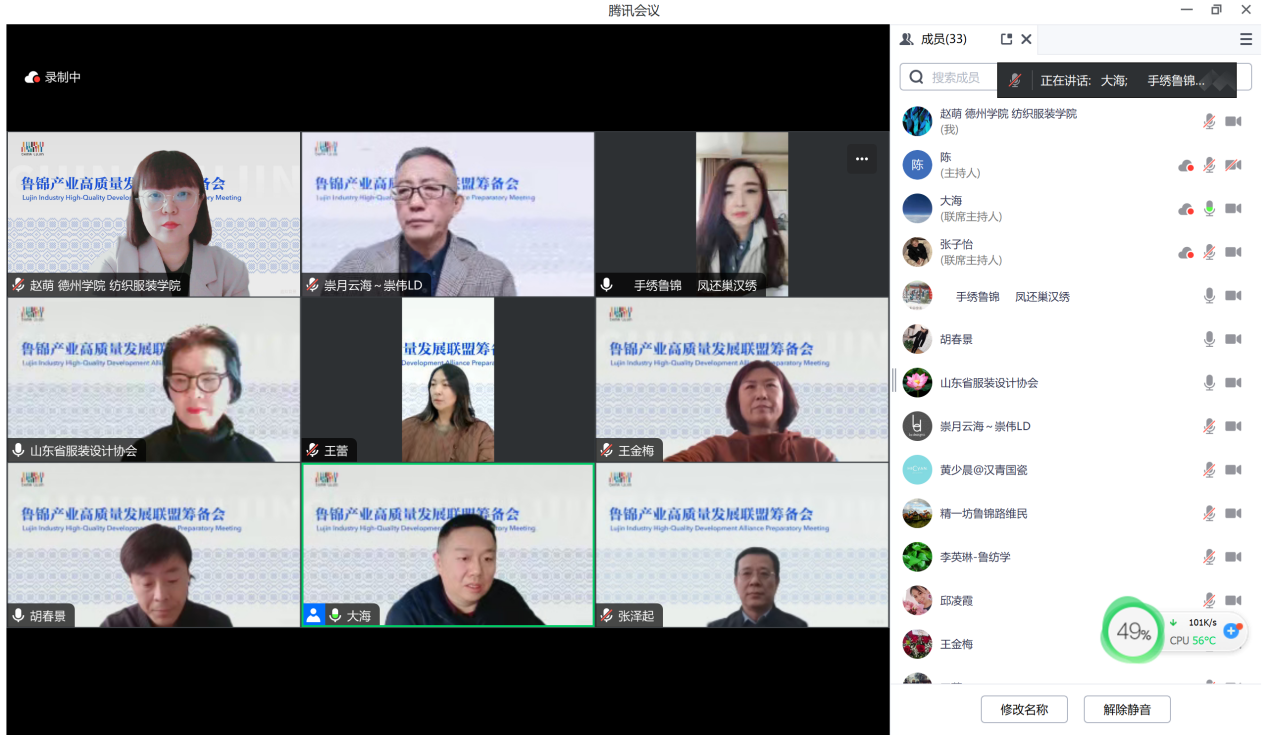This screenshot has width=1267, height=735.
Task: Click the 录制中 recording indicator
Action: 53,77
